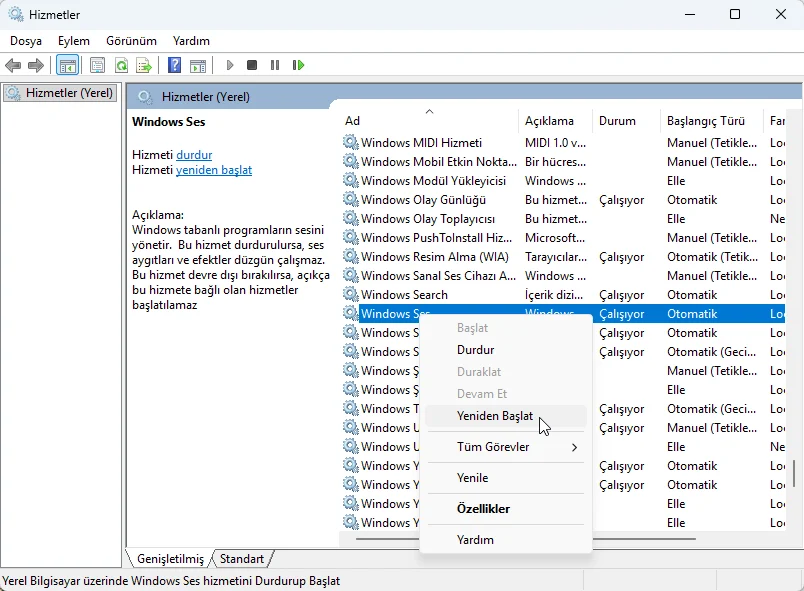This screenshot has height=591, width=804.
Task: Click the blue Help question mark icon
Action: click(174, 65)
